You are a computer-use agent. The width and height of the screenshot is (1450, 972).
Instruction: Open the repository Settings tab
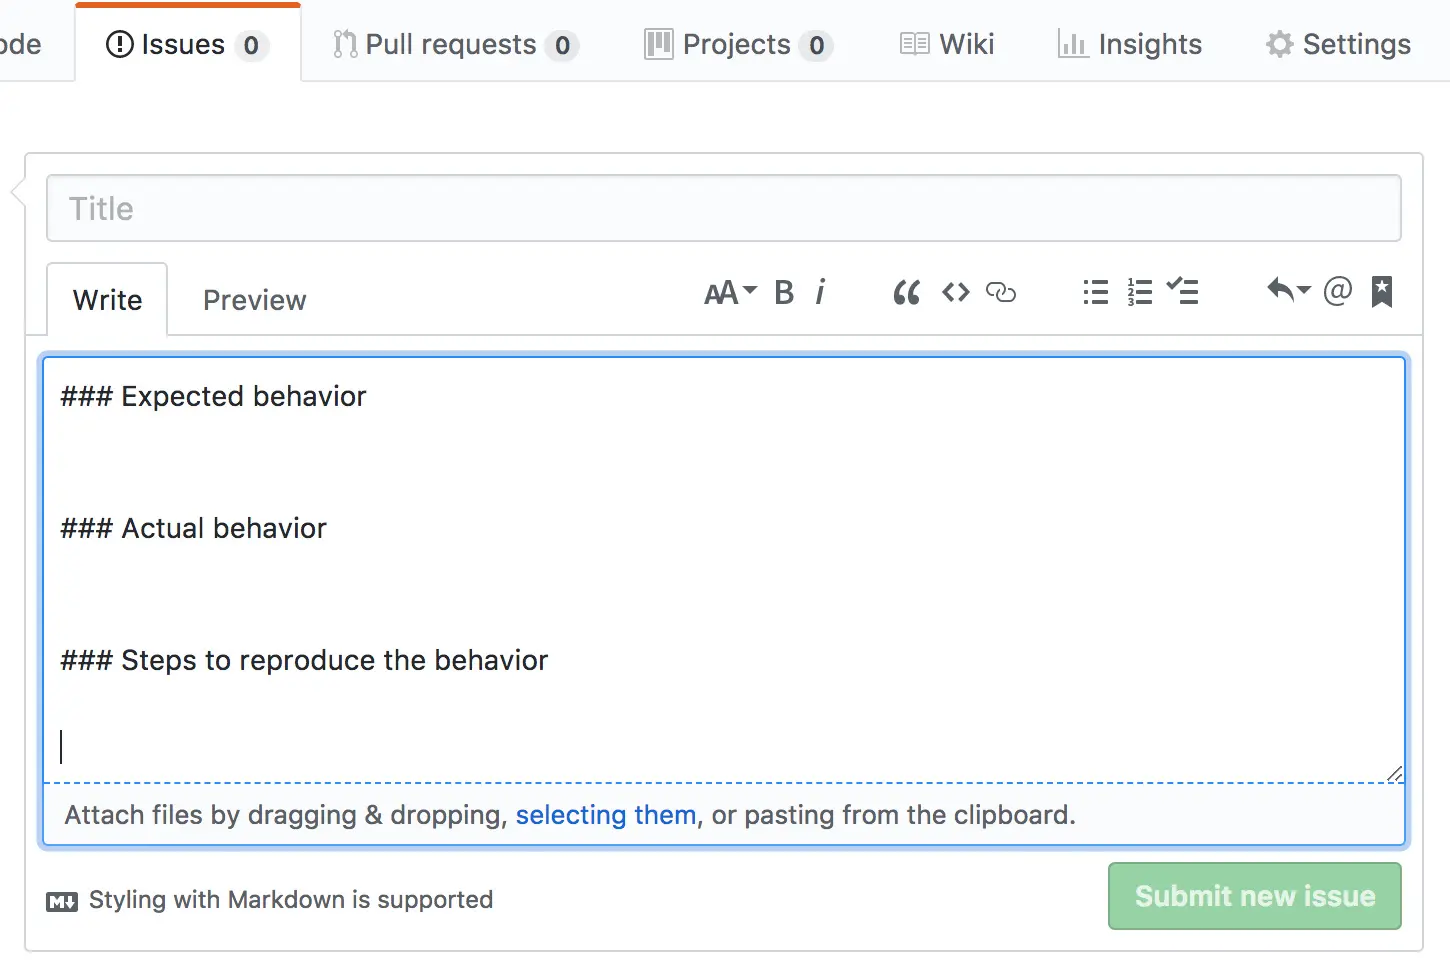click(x=1337, y=44)
